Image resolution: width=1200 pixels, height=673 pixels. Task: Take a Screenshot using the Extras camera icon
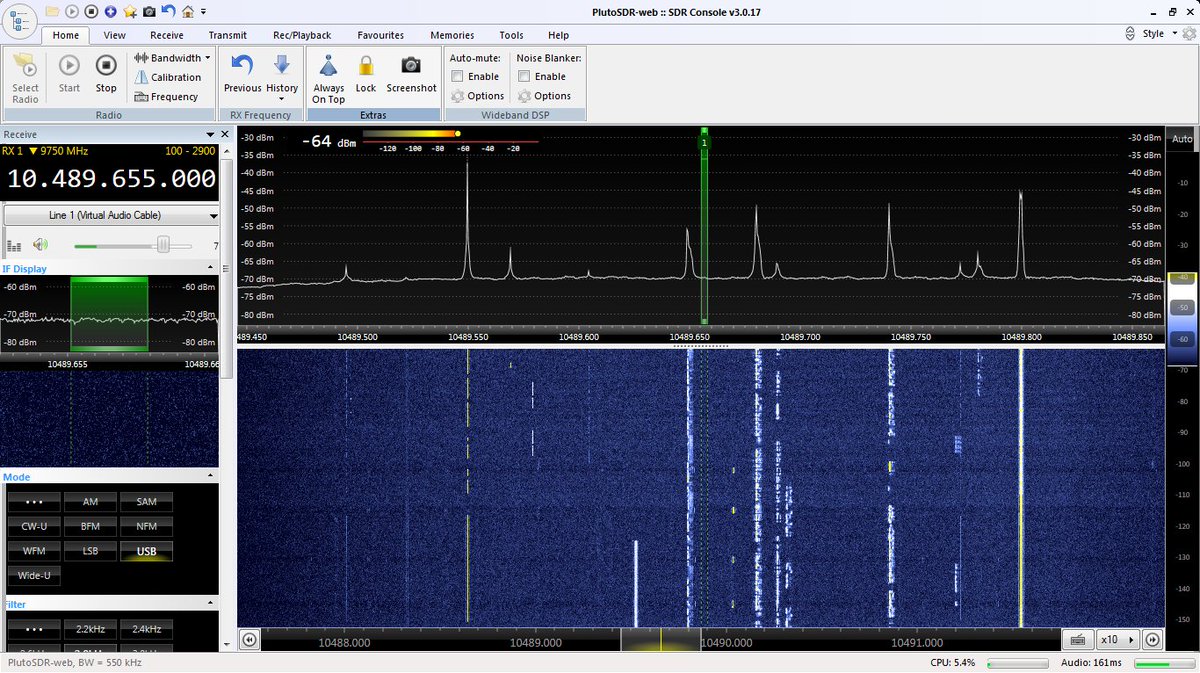(411, 74)
